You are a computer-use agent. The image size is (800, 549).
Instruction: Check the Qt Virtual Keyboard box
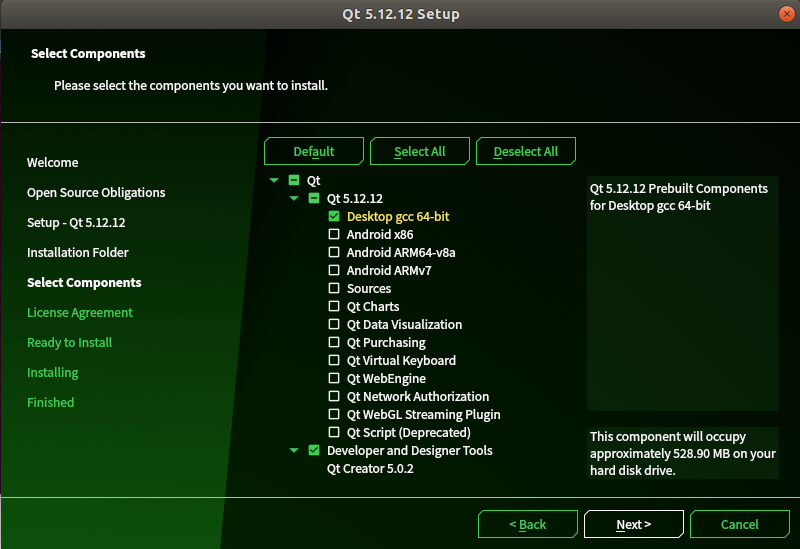pos(334,360)
